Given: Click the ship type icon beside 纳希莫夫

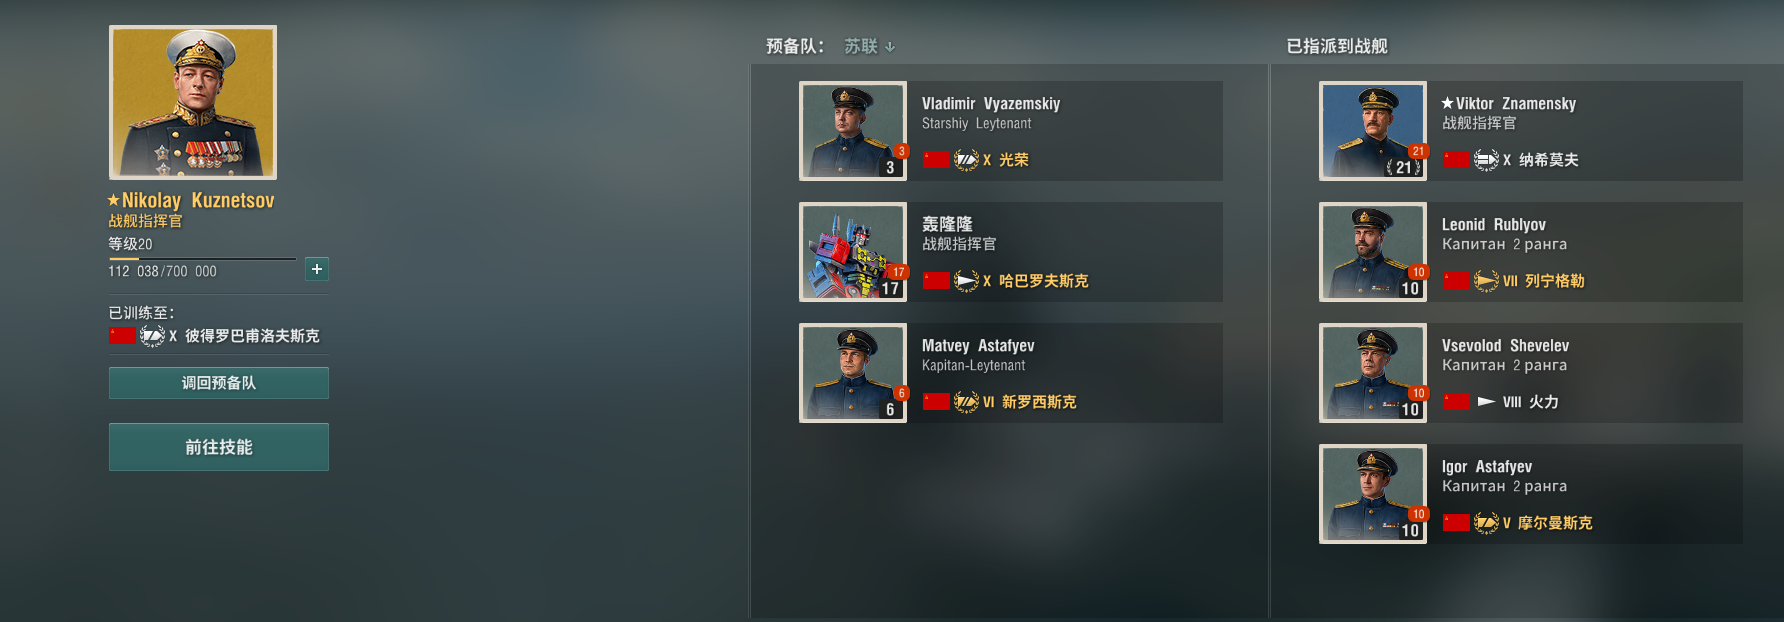Looking at the screenshot, I should [x=1486, y=160].
